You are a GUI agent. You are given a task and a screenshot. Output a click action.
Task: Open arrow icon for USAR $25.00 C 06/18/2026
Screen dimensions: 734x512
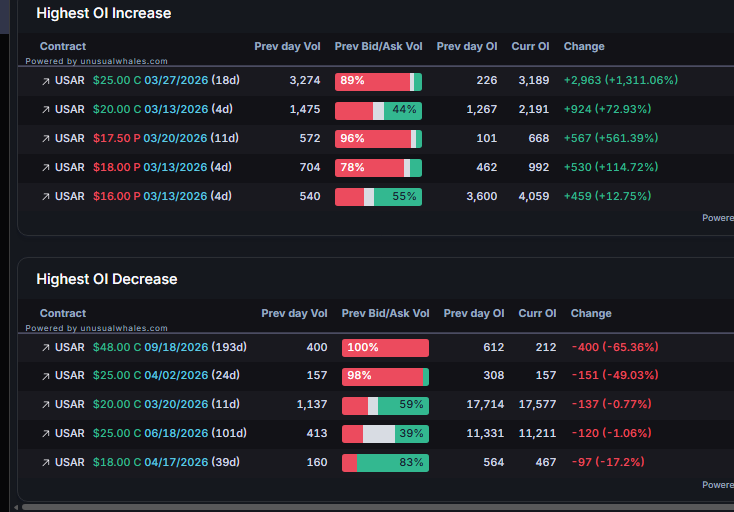pyautogui.click(x=45, y=434)
